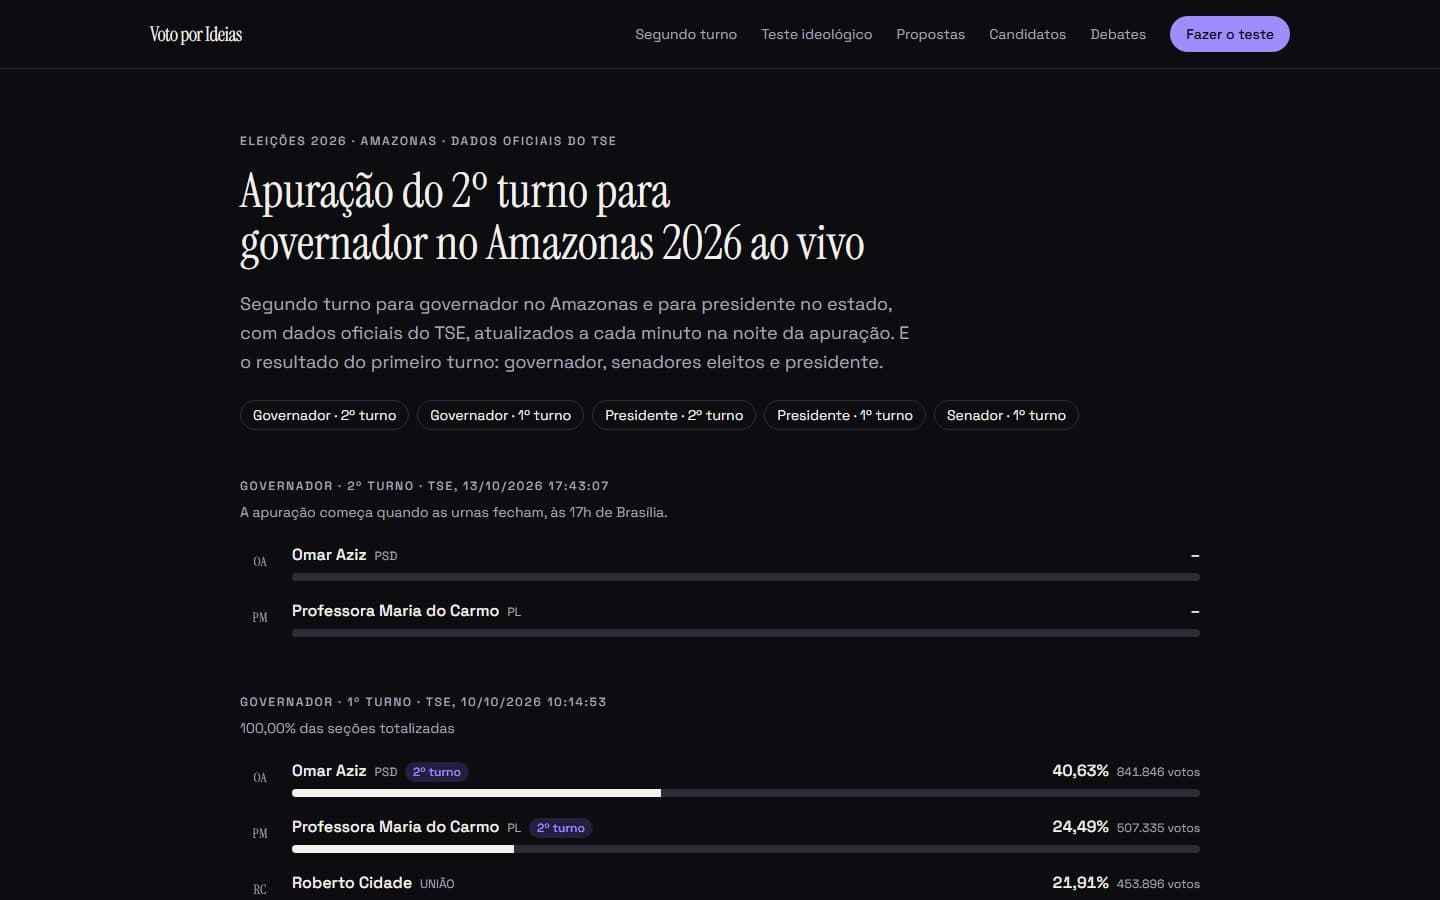Screen dimensions: 1440x900
Task: Click the "21,91%" percentage for Roberto Cidade
Action: click(1080, 883)
